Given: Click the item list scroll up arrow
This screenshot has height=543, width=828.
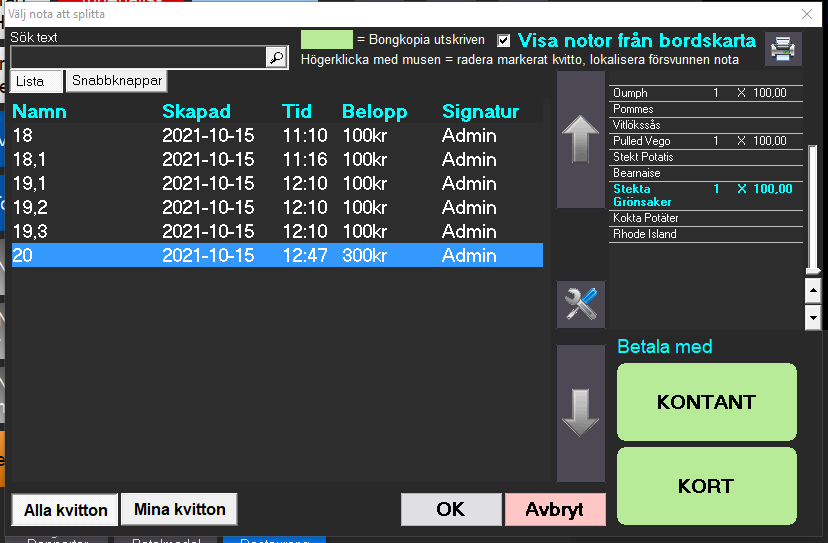Looking at the screenshot, I should (813, 292).
